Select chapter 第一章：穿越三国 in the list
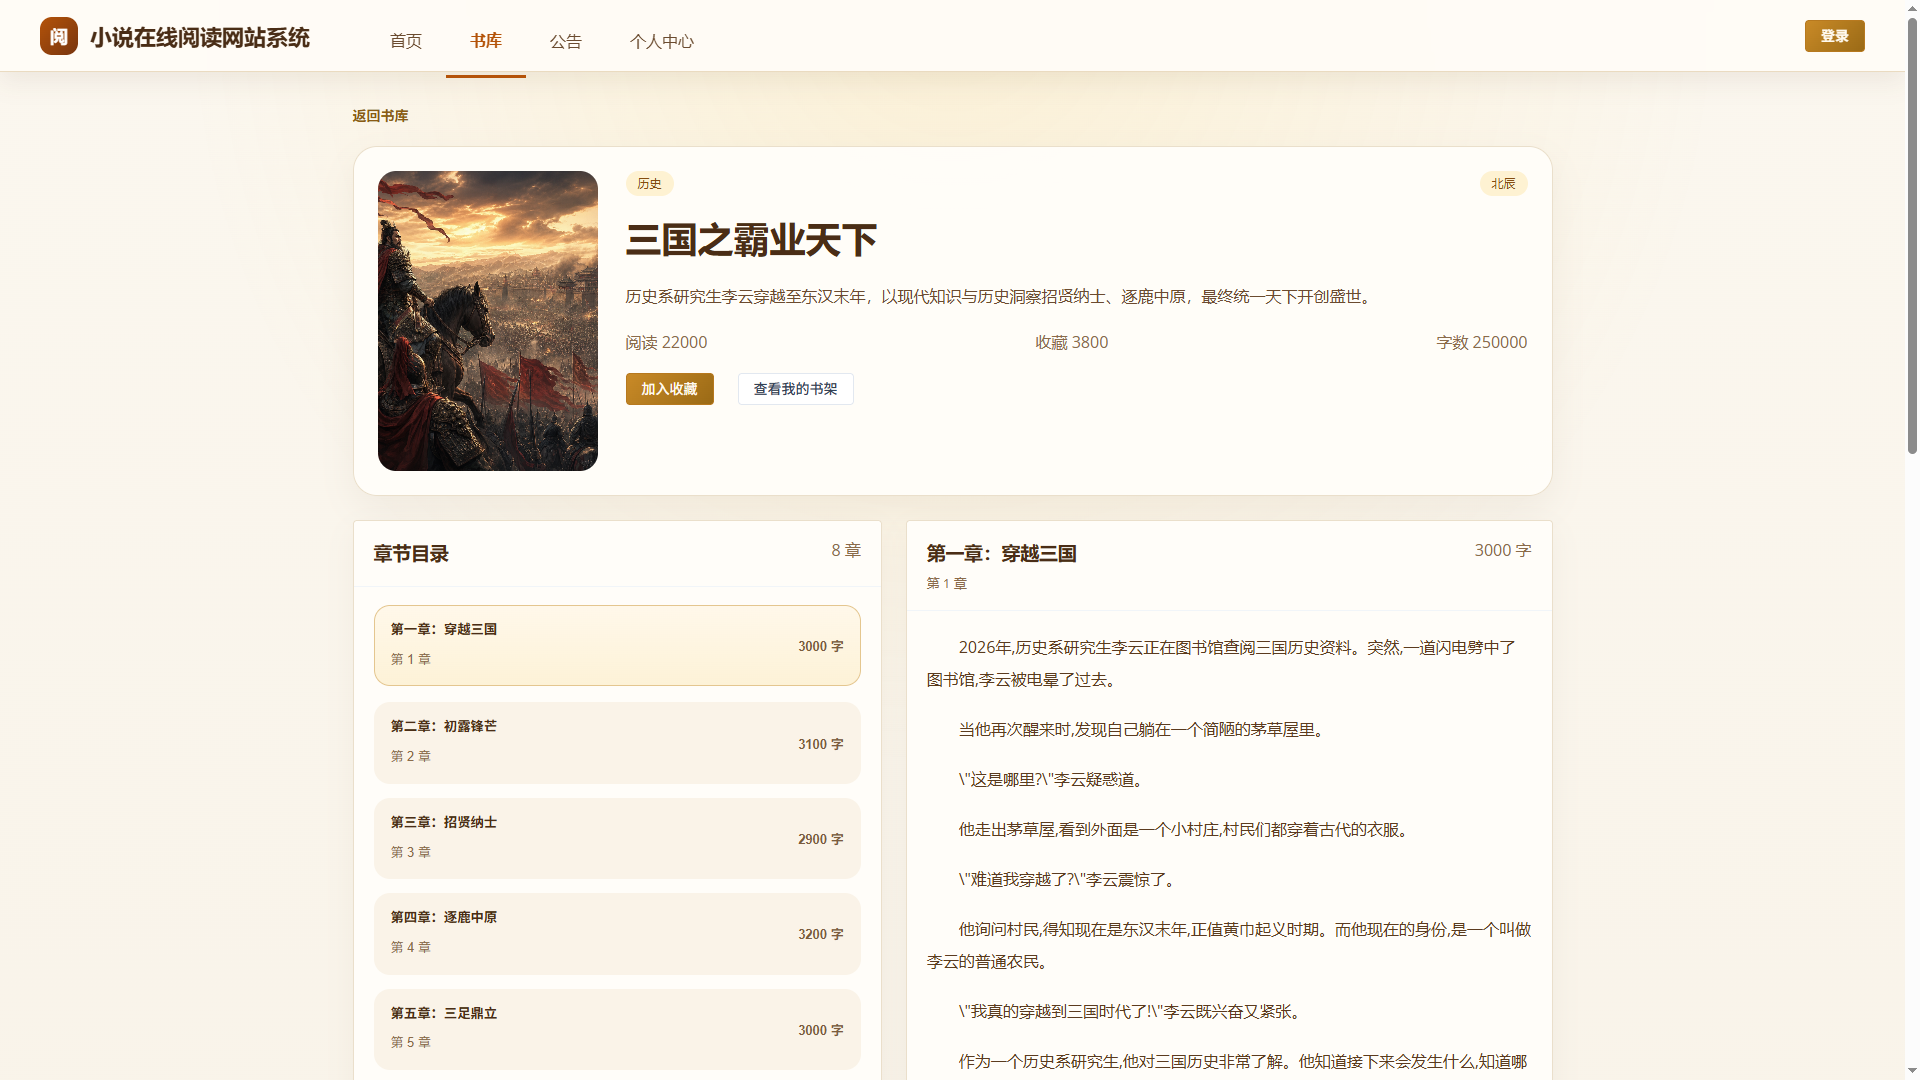 click(617, 645)
